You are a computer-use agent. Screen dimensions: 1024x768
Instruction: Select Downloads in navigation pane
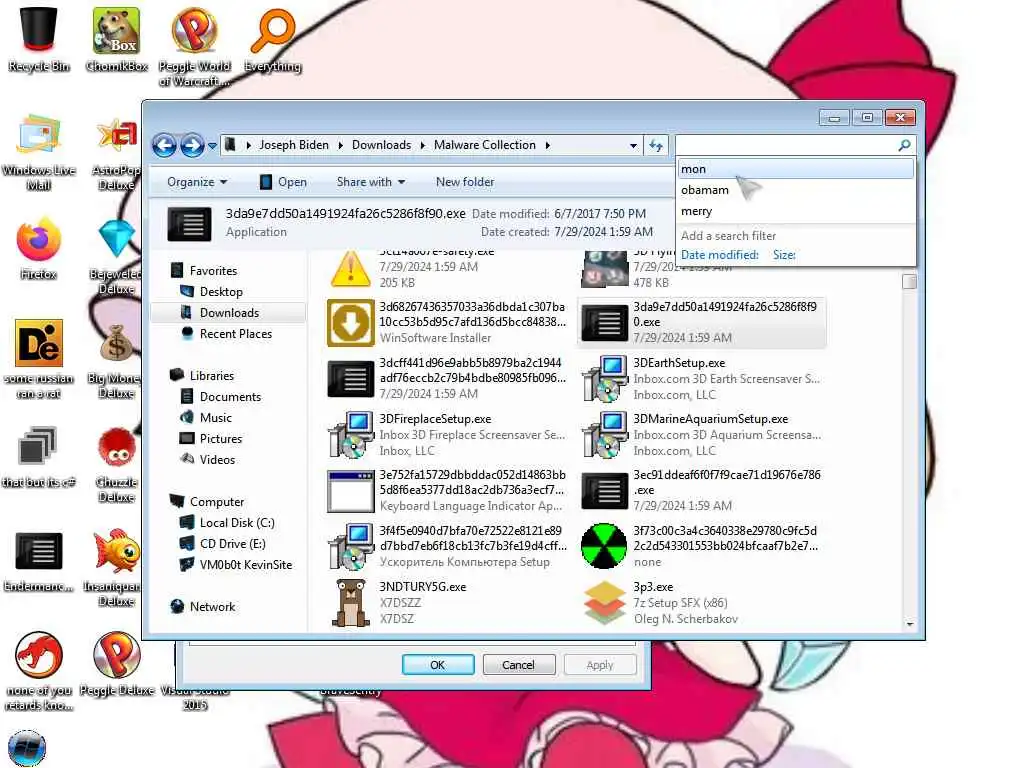229,312
